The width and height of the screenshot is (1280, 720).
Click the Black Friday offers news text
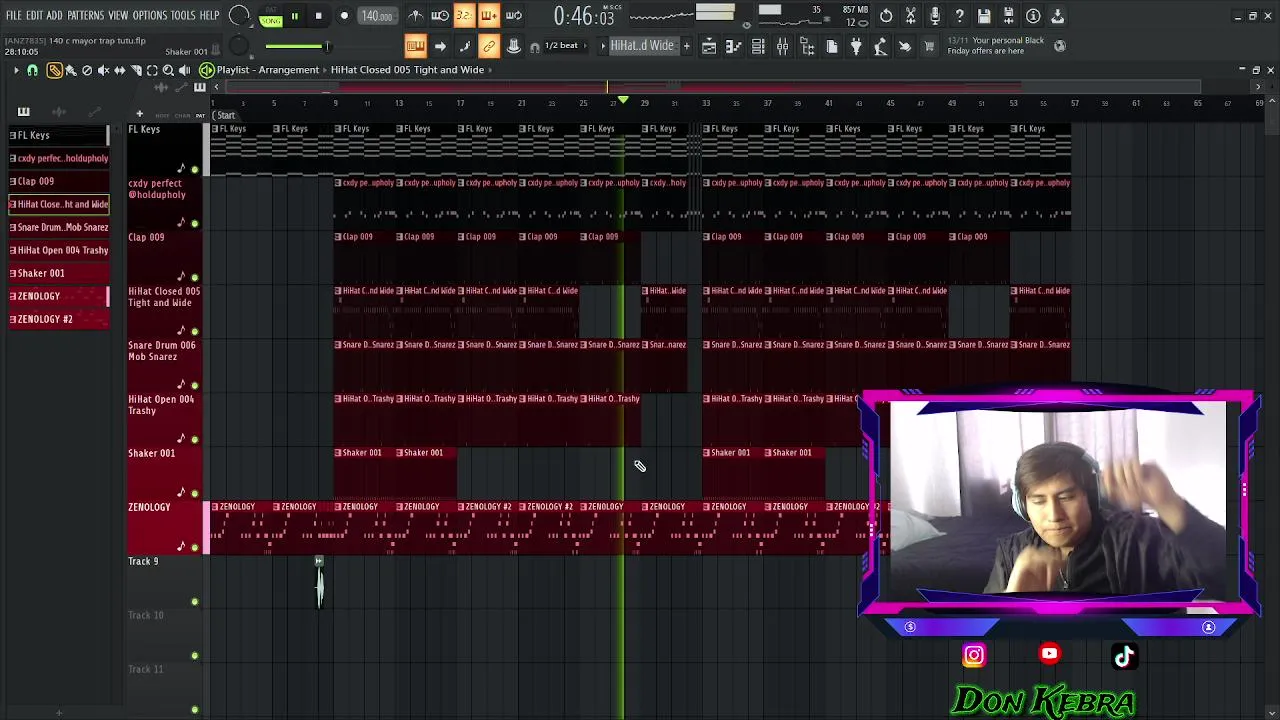coord(996,46)
